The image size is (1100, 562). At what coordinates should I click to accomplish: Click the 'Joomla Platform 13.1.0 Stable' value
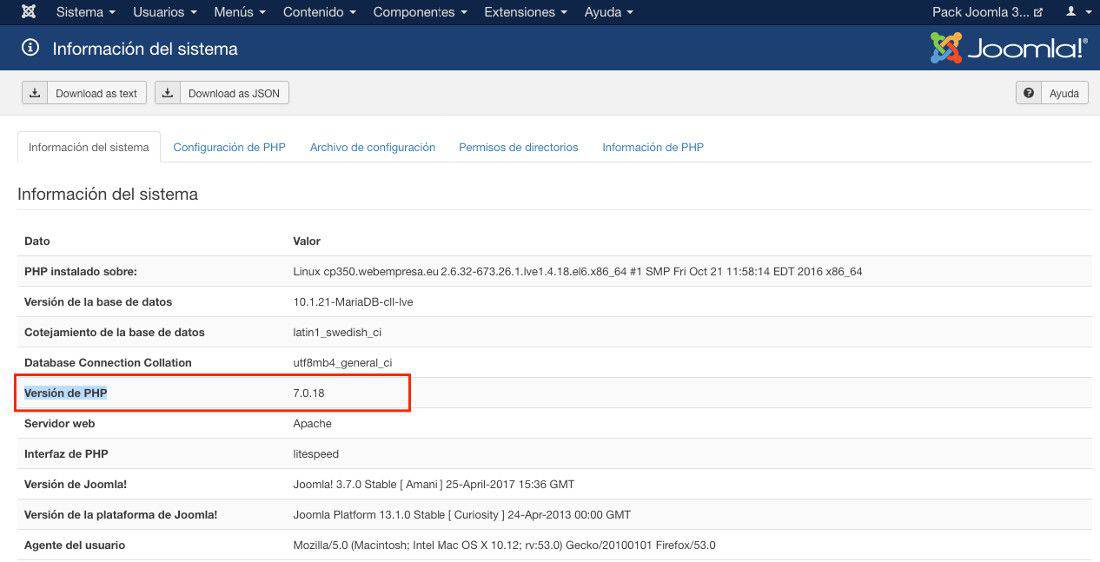point(462,515)
